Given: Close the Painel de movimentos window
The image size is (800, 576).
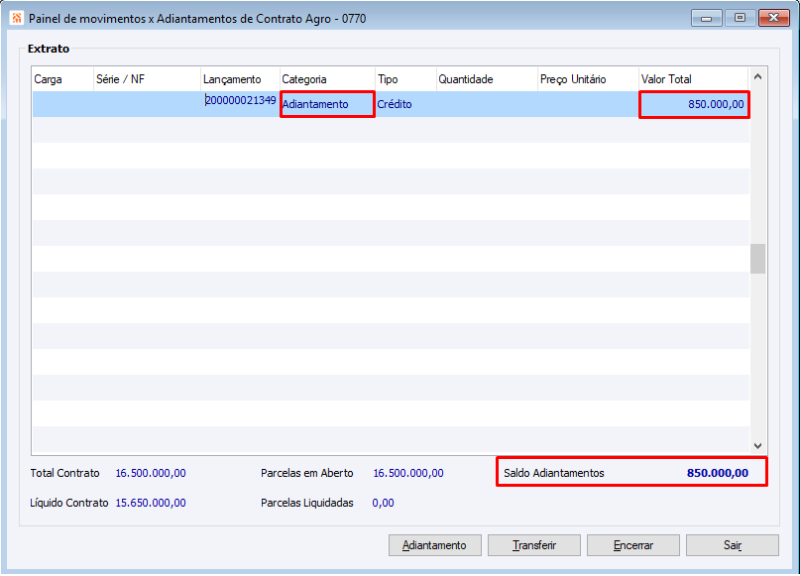Looking at the screenshot, I should coord(773,18).
